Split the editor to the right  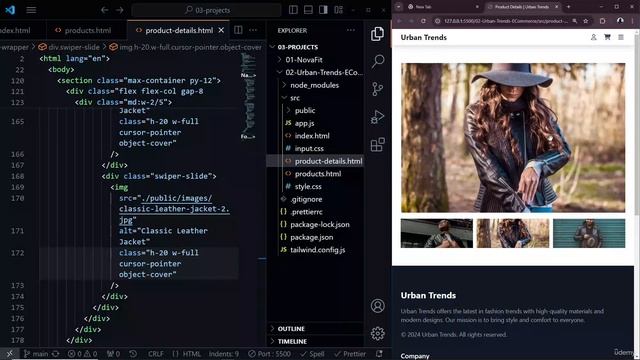(x=238, y=30)
